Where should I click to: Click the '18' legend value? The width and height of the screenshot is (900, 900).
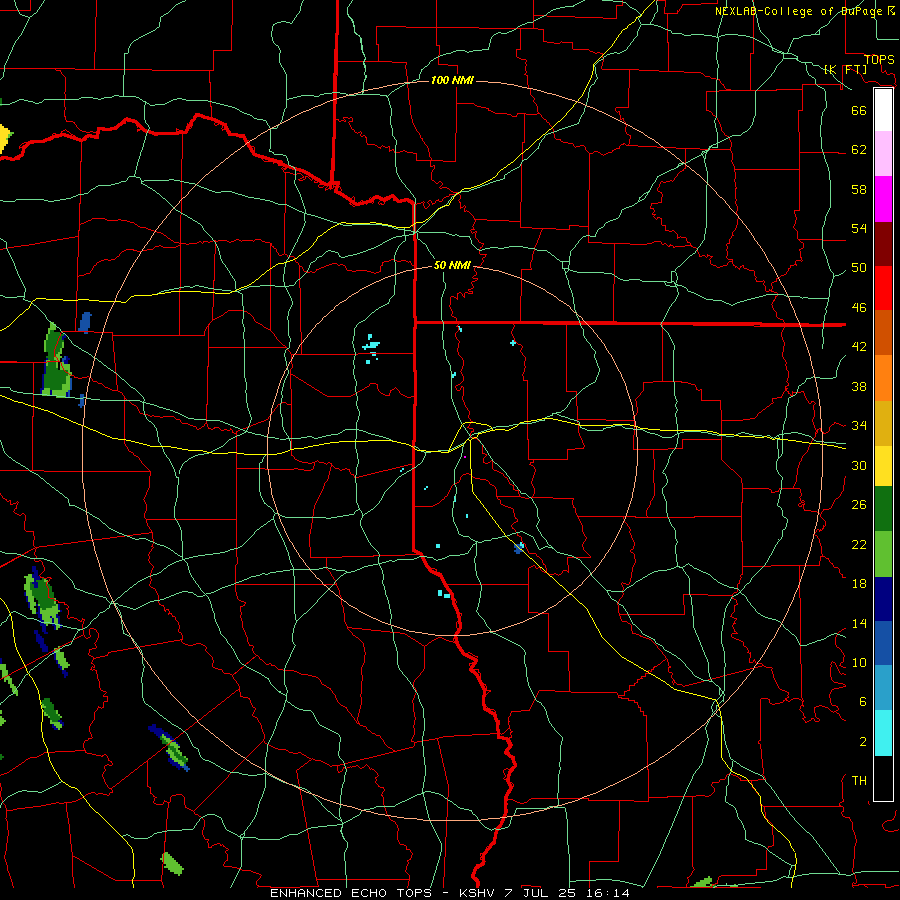tap(859, 584)
